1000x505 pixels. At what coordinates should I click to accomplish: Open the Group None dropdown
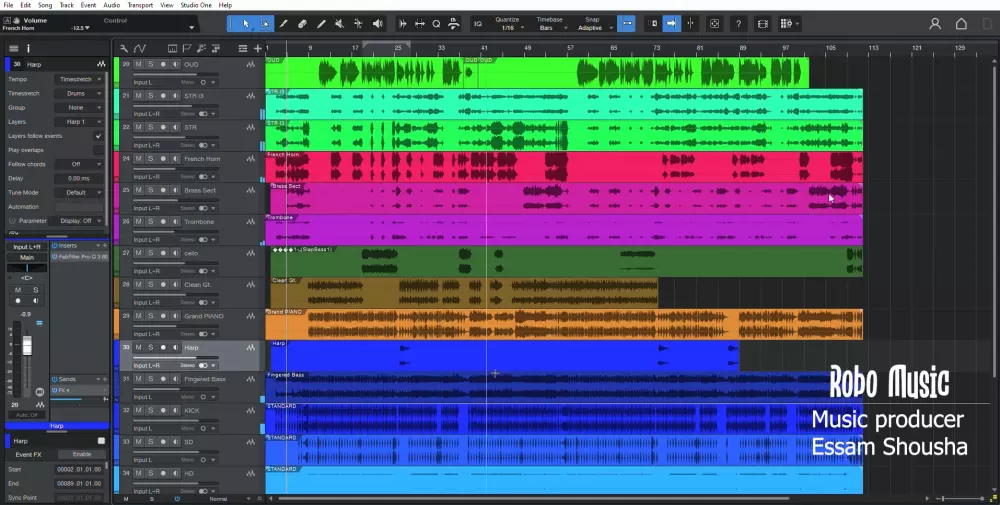pos(80,107)
